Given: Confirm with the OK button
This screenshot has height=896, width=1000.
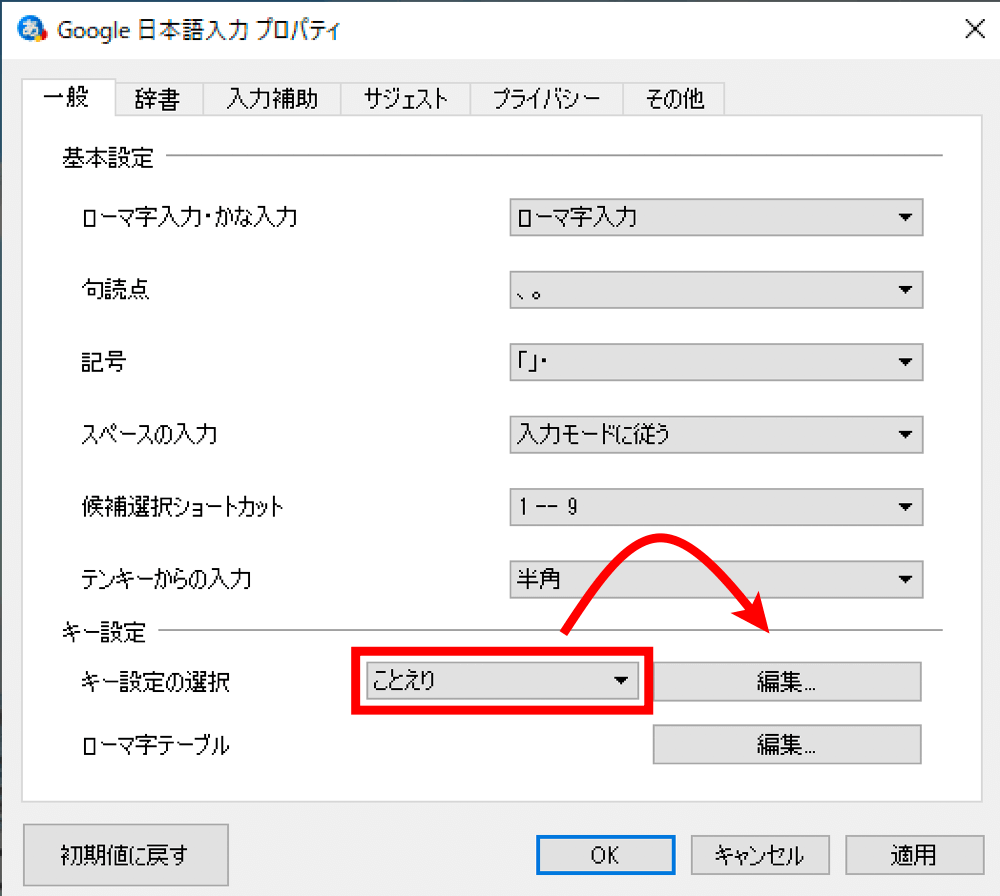Looking at the screenshot, I should coord(605,855).
